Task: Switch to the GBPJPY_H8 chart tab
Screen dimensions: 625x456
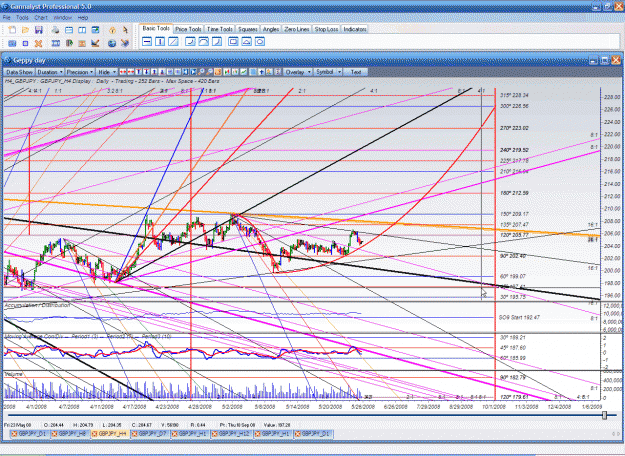Action: click(x=71, y=434)
